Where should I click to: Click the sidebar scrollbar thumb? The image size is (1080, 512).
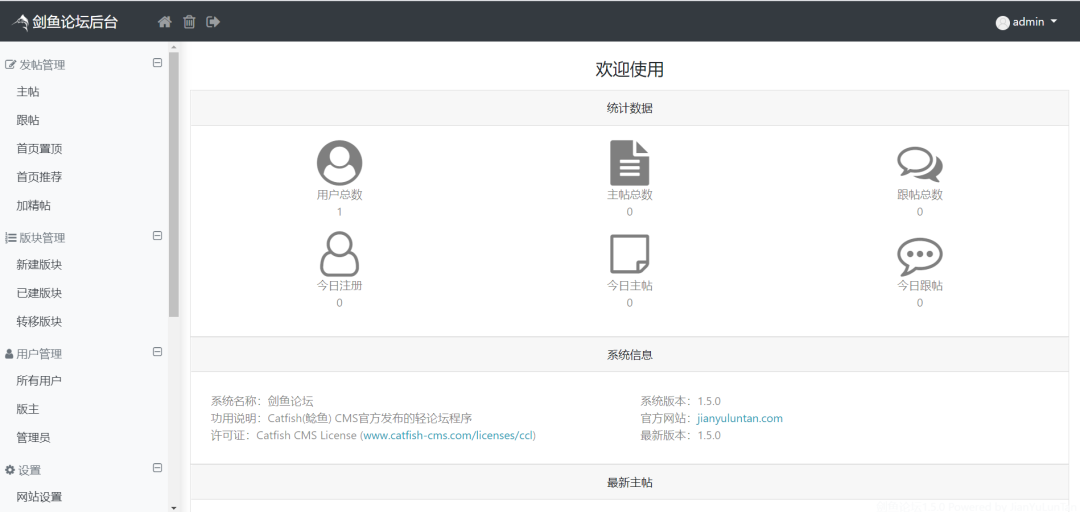(174, 184)
